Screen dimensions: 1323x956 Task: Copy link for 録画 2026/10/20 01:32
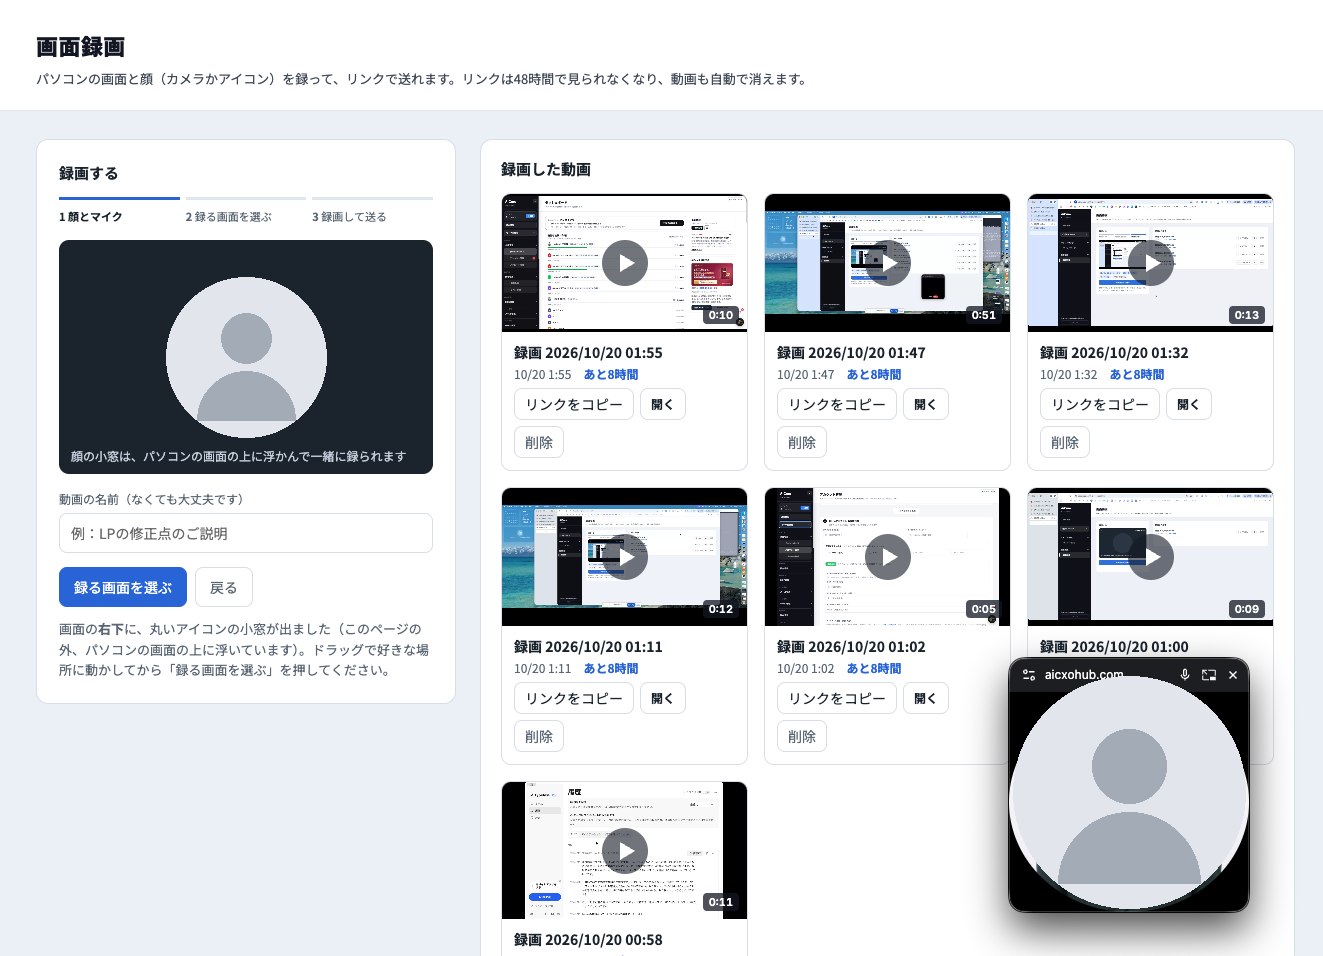[x=1100, y=404]
